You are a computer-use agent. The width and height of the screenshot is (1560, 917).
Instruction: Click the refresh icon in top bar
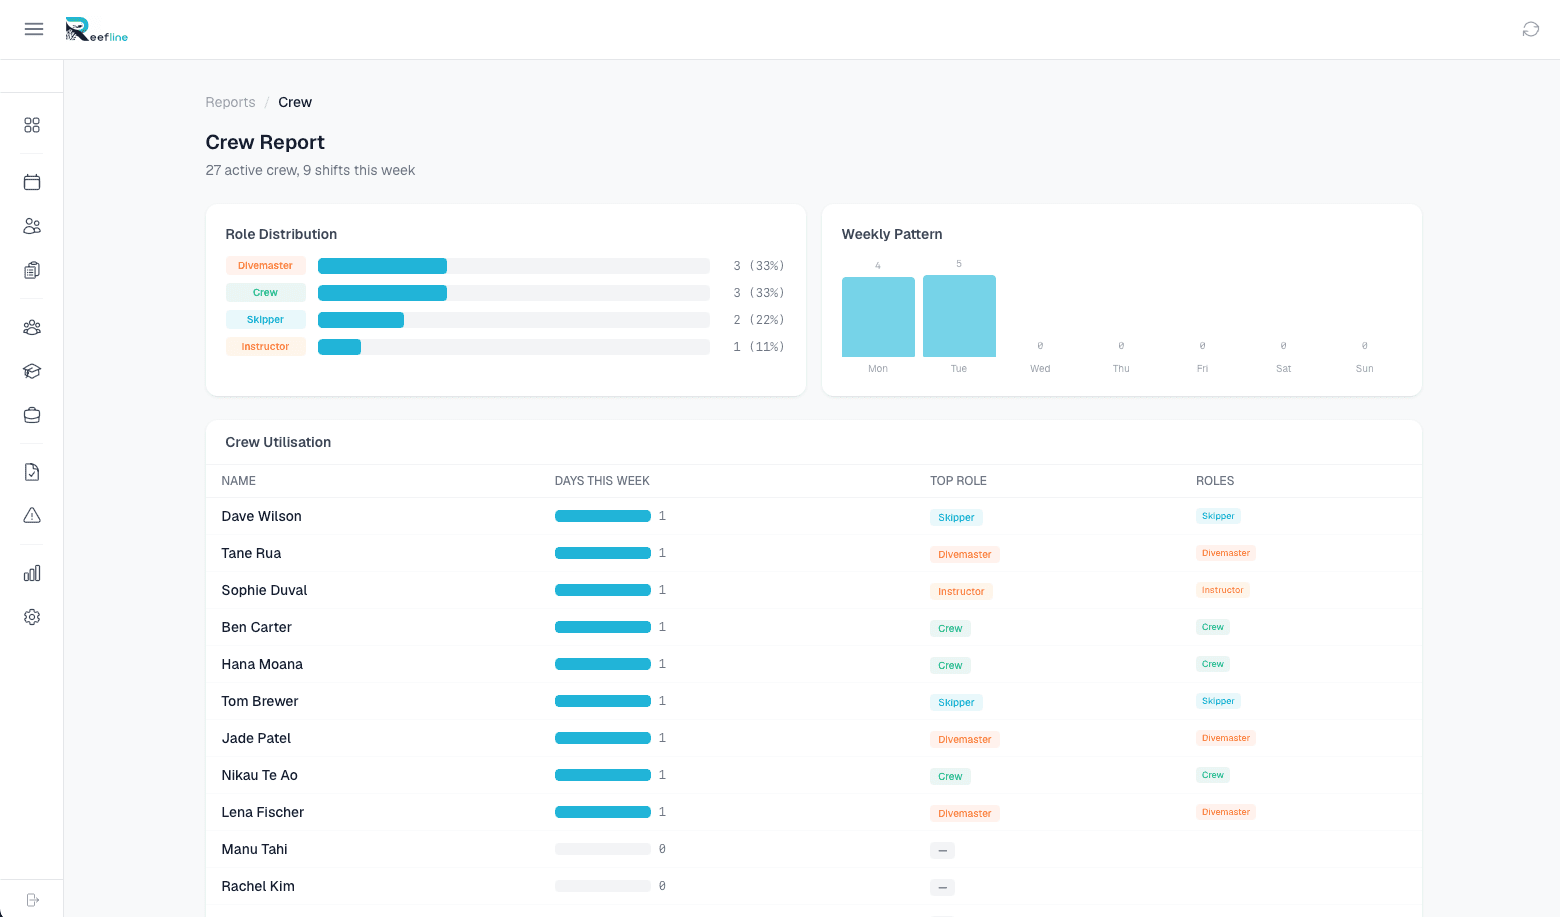[1530, 29]
